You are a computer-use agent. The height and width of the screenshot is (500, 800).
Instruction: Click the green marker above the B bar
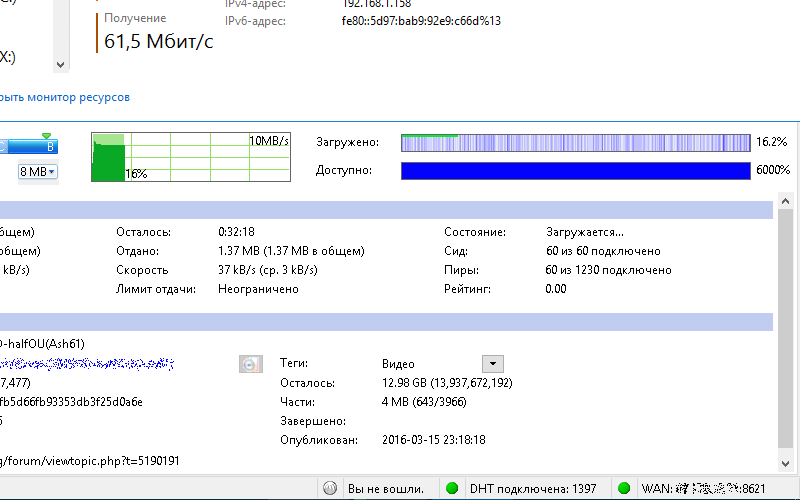click(46, 136)
